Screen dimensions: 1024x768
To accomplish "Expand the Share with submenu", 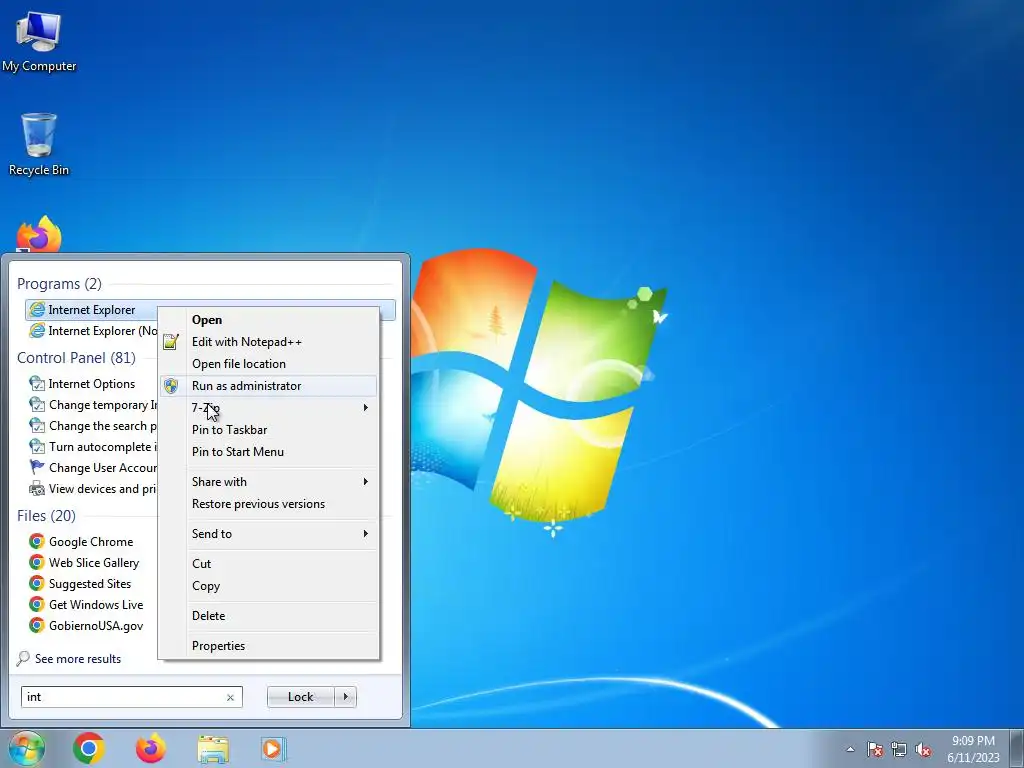I will [268, 481].
